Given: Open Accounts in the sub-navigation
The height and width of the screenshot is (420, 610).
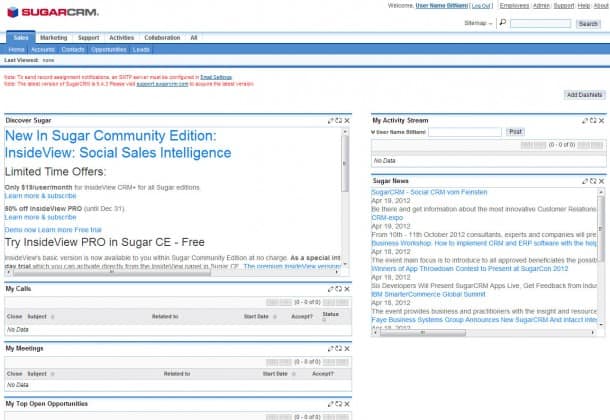Looking at the screenshot, I should click(43, 50).
